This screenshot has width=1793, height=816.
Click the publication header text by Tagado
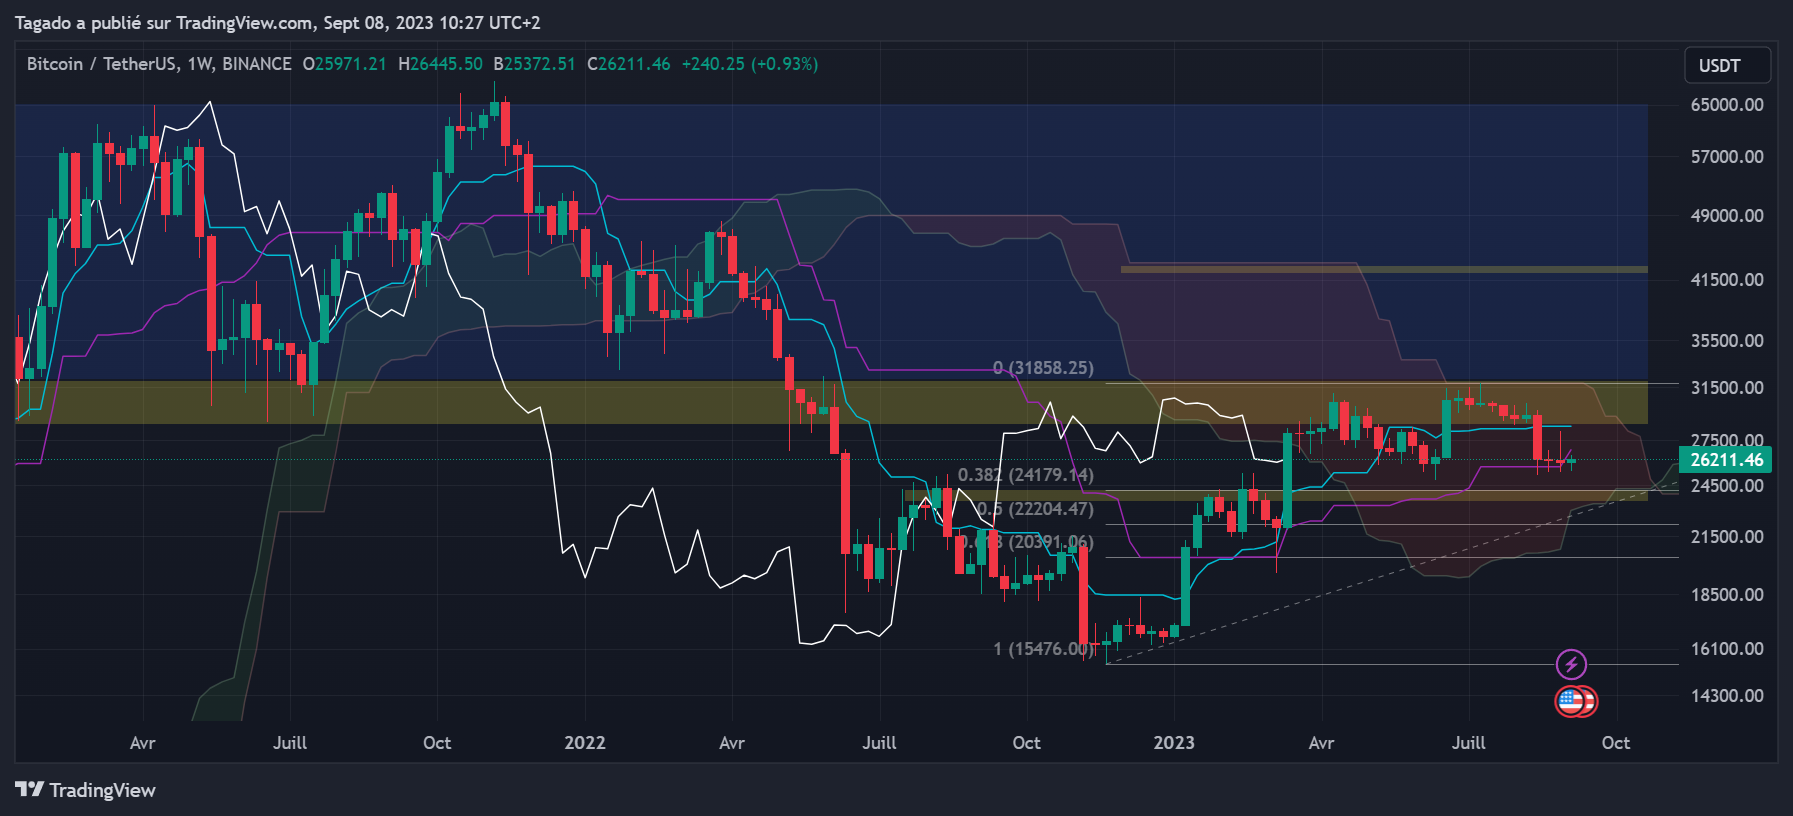(x=278, y=22)
